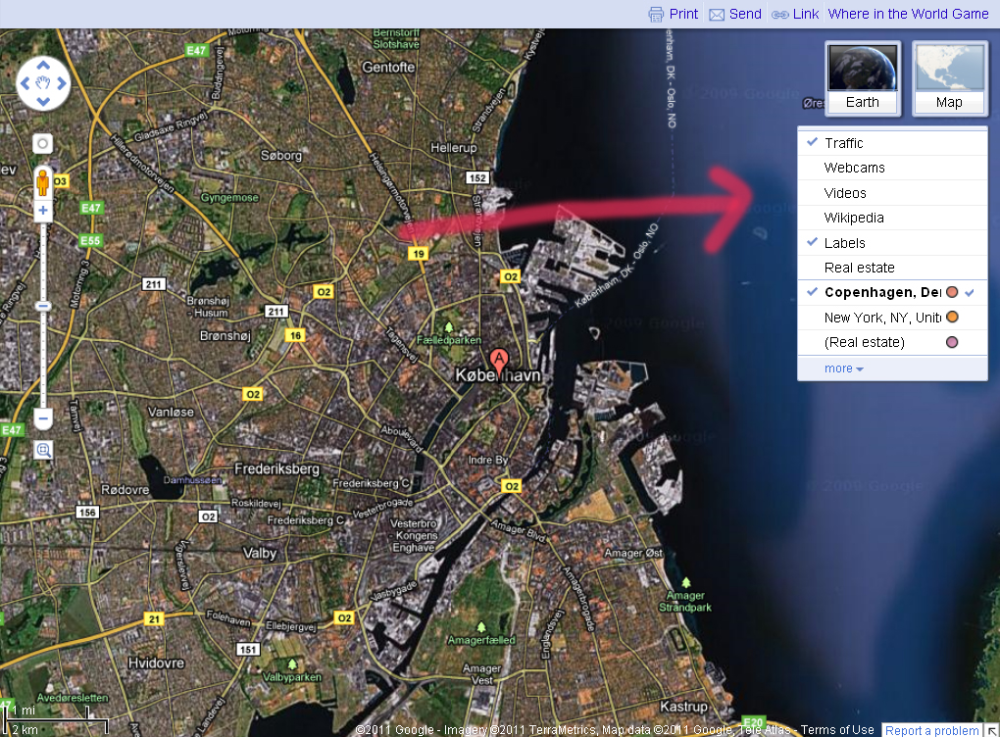
Task: Enable the New York, NY search layer
Action: [x=892, y=317]
